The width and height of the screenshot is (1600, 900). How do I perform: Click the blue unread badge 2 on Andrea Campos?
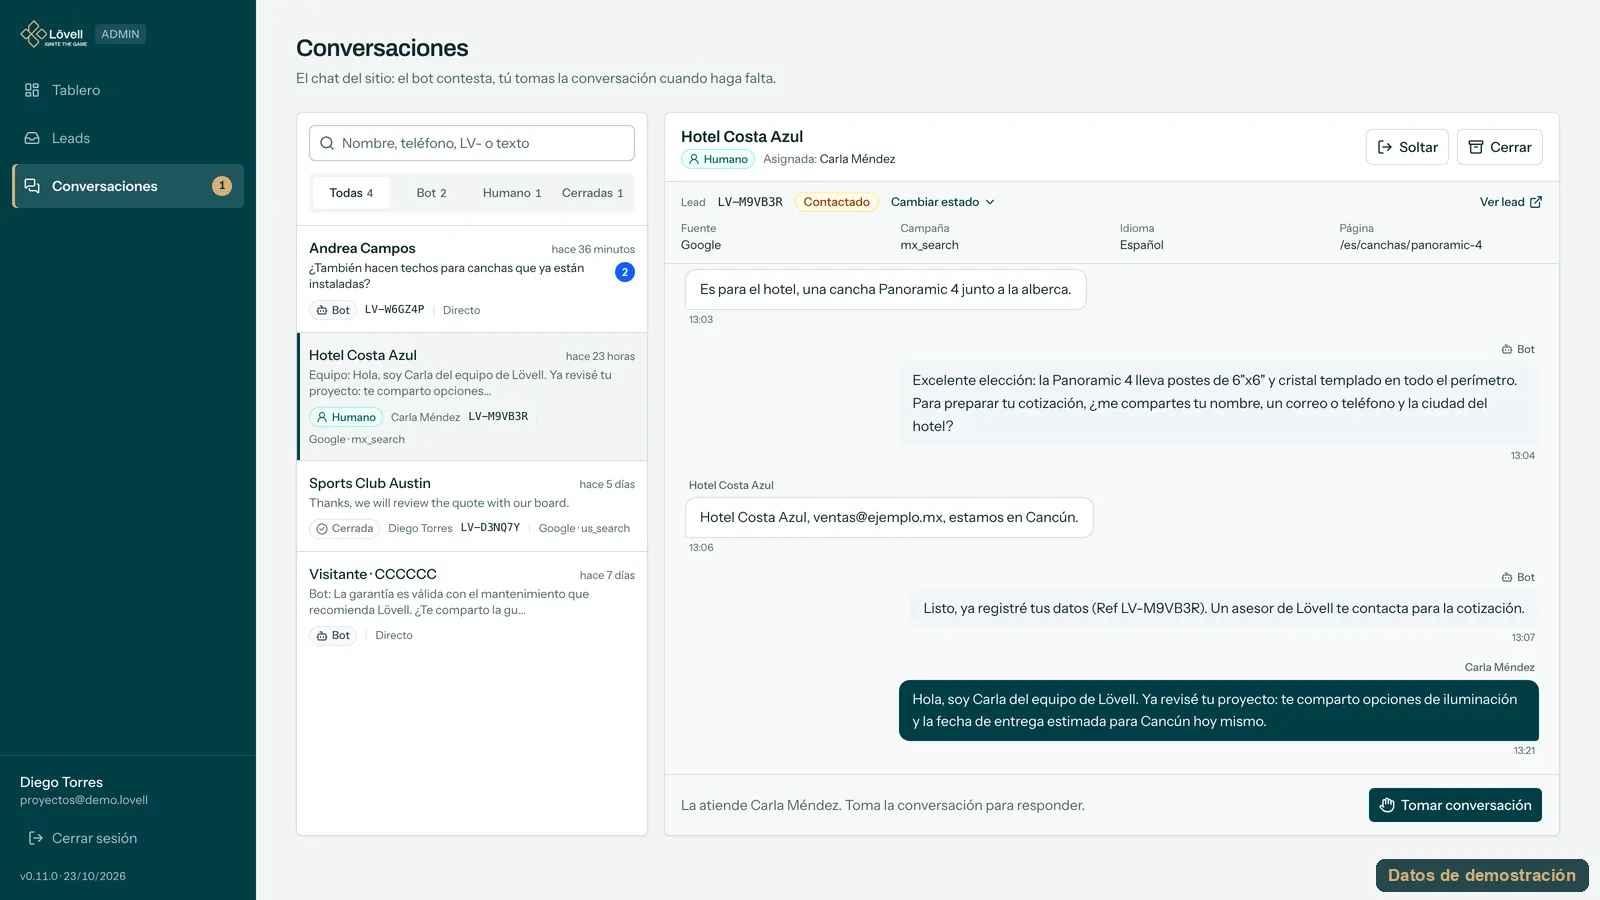pyautogui.click(x=625, y=272)
